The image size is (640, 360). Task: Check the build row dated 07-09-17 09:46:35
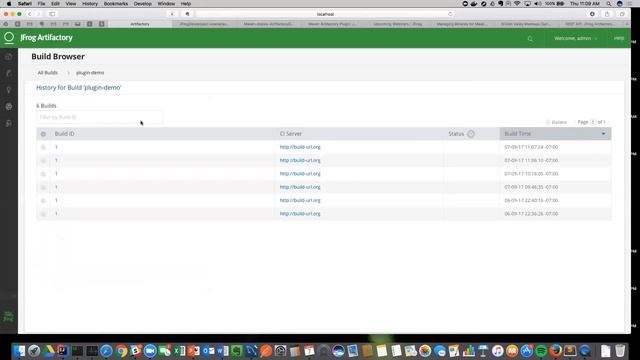tap(43, 187)
